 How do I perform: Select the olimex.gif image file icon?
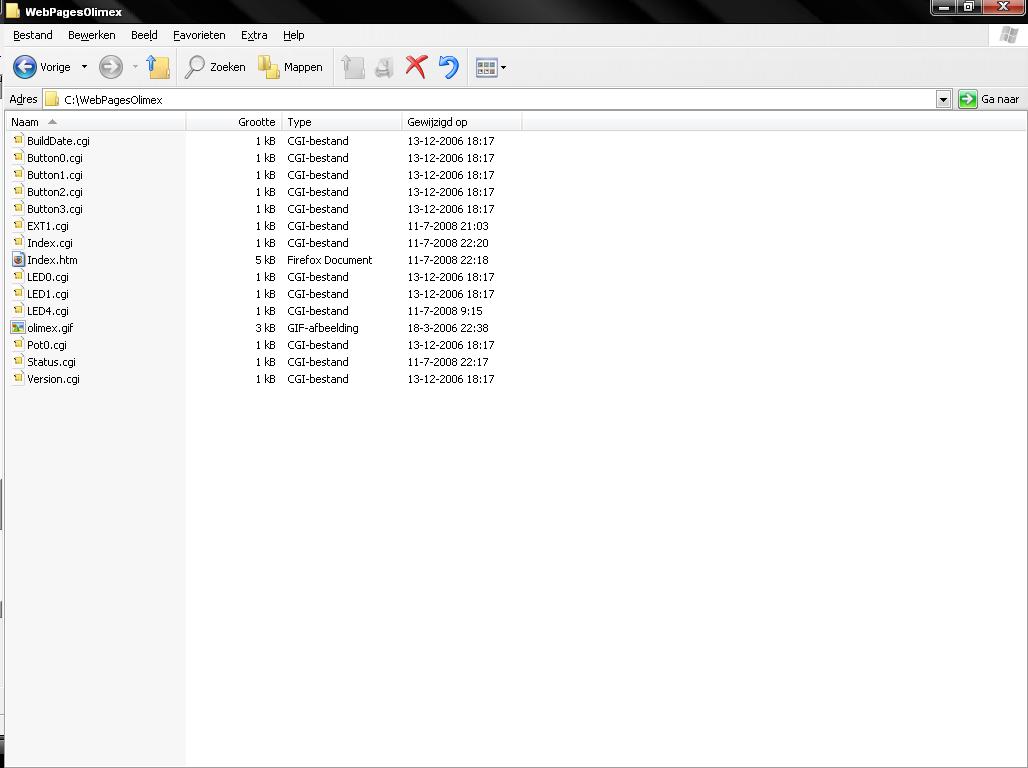point(18,328)
